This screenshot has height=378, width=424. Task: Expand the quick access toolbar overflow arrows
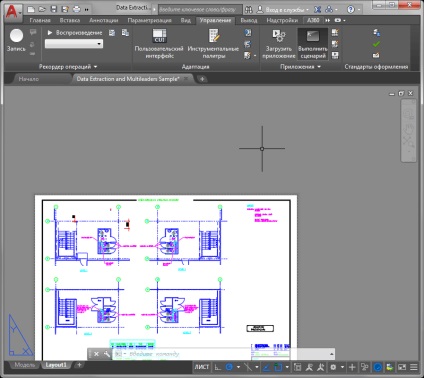click(x=87, y=10)
